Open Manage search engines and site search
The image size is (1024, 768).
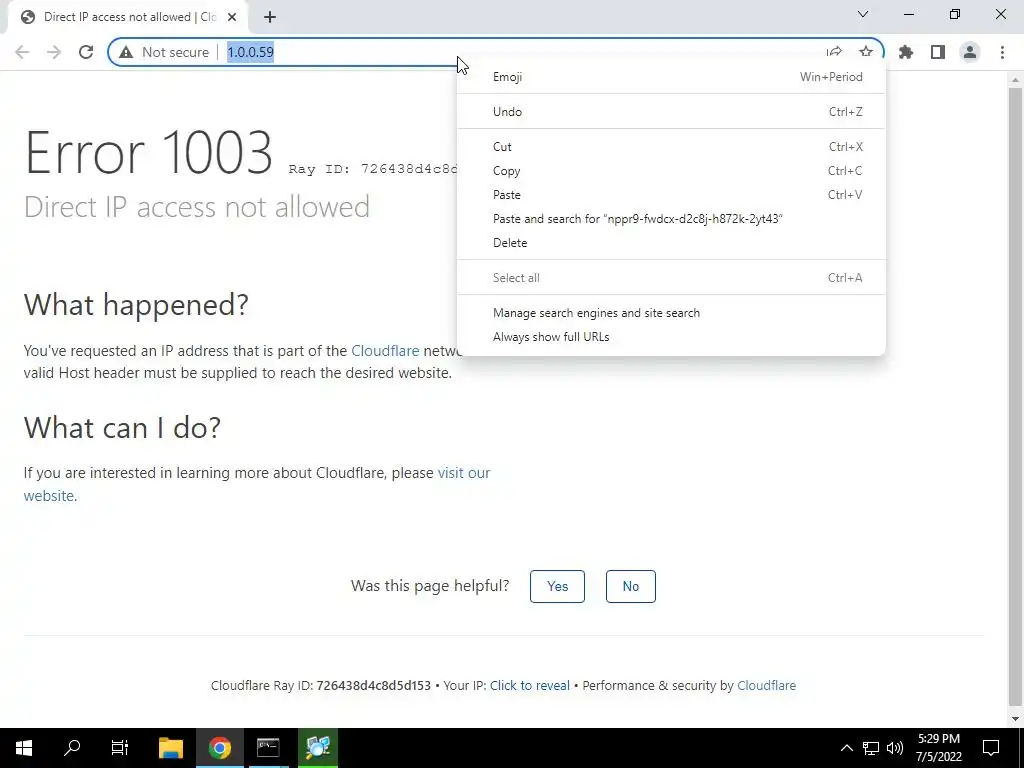[671, 313]
